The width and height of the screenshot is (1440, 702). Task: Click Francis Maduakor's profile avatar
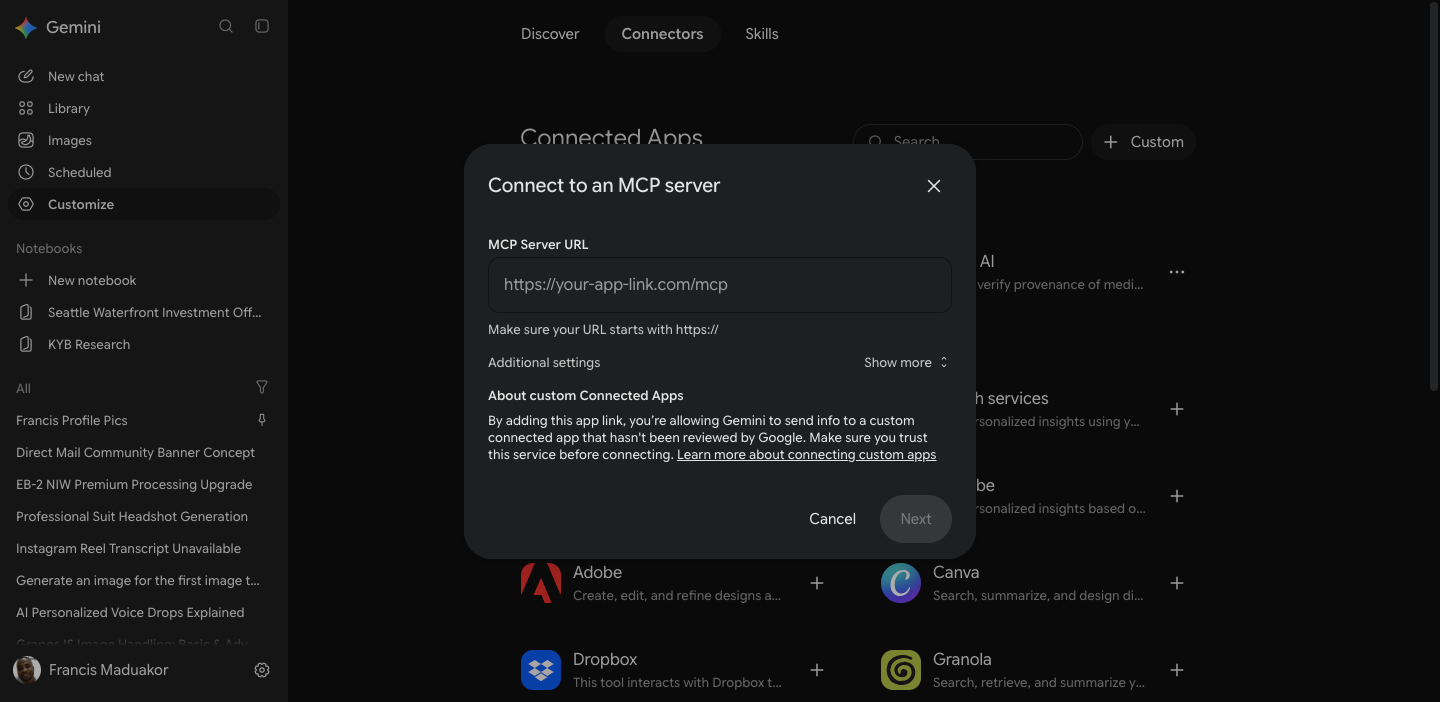(x=27, y=670)
